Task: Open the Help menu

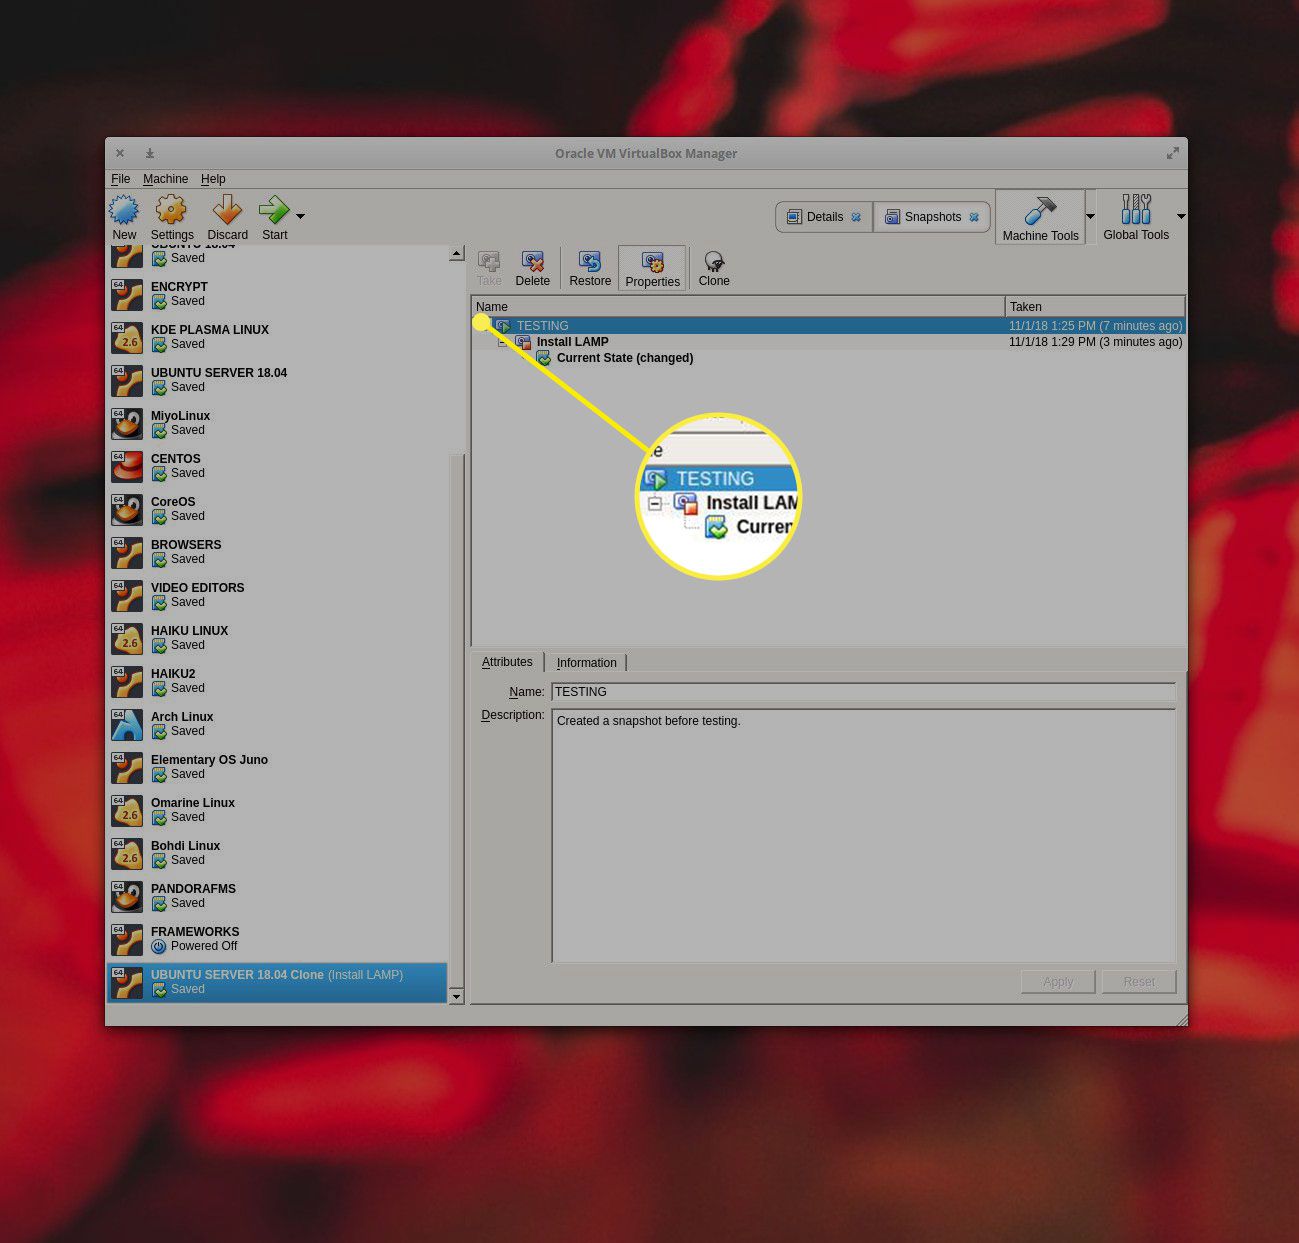Action: pos(213,179)
